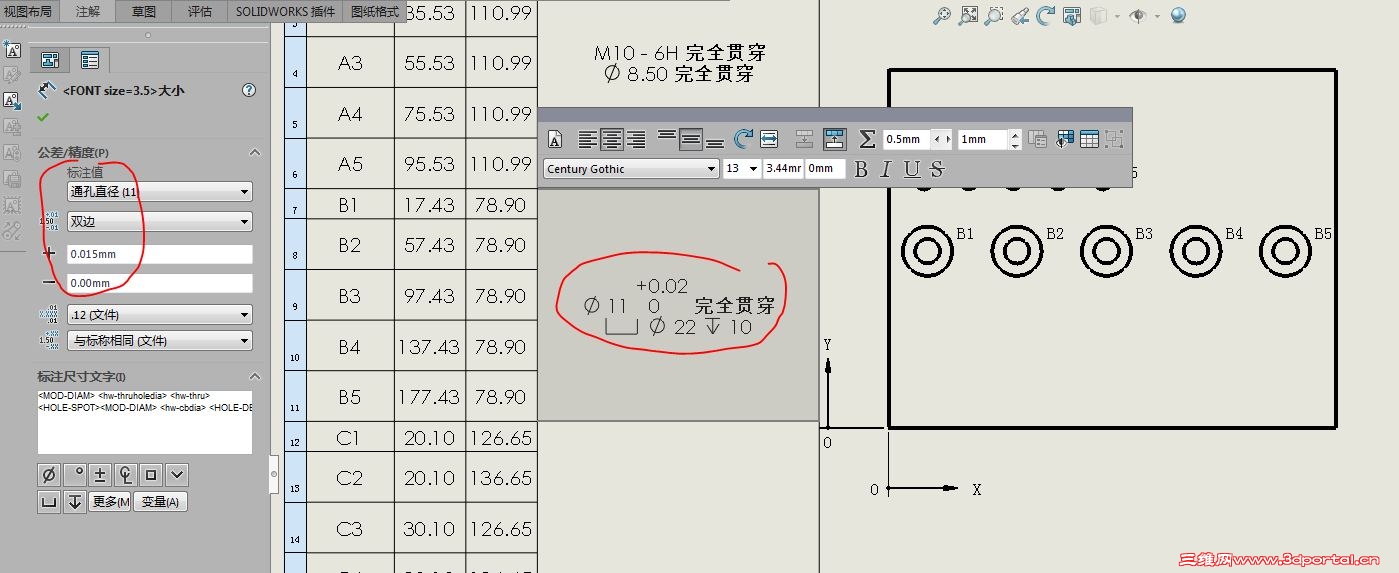This screenshot has height=573, width=1399.
Task: Click the 0.00mm minus tolerance field
Action: coord(159,283)
